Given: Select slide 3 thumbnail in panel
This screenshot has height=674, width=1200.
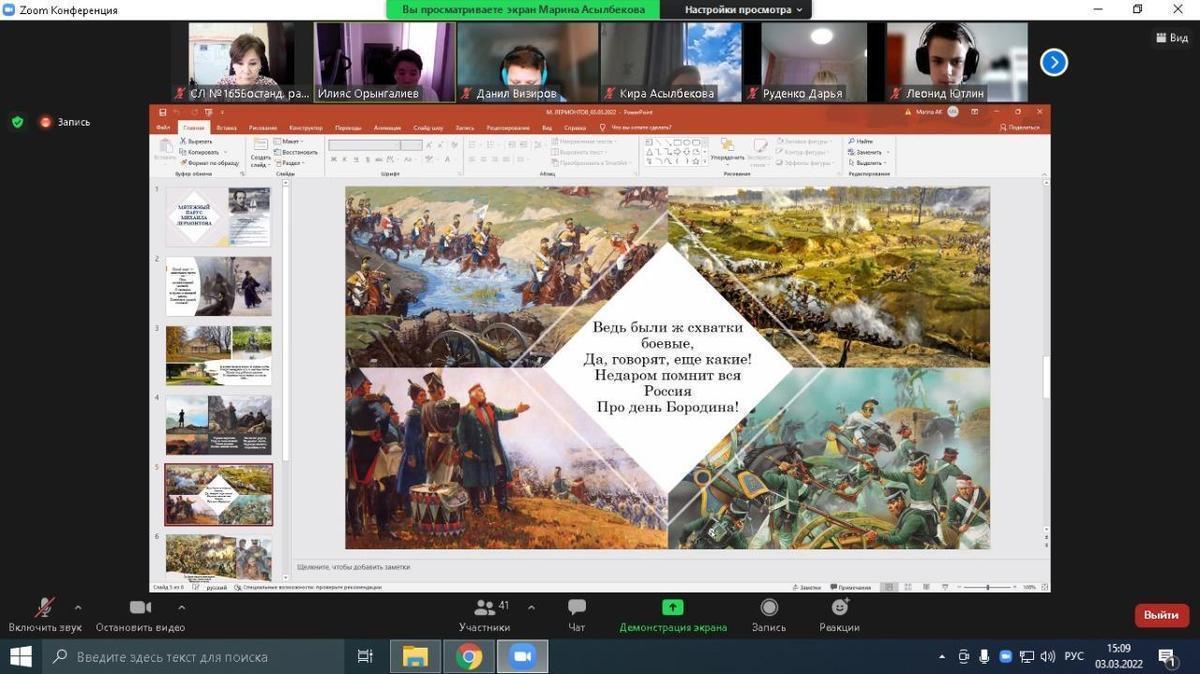Looking at the screenshot, I should click(x=218, y=354).
